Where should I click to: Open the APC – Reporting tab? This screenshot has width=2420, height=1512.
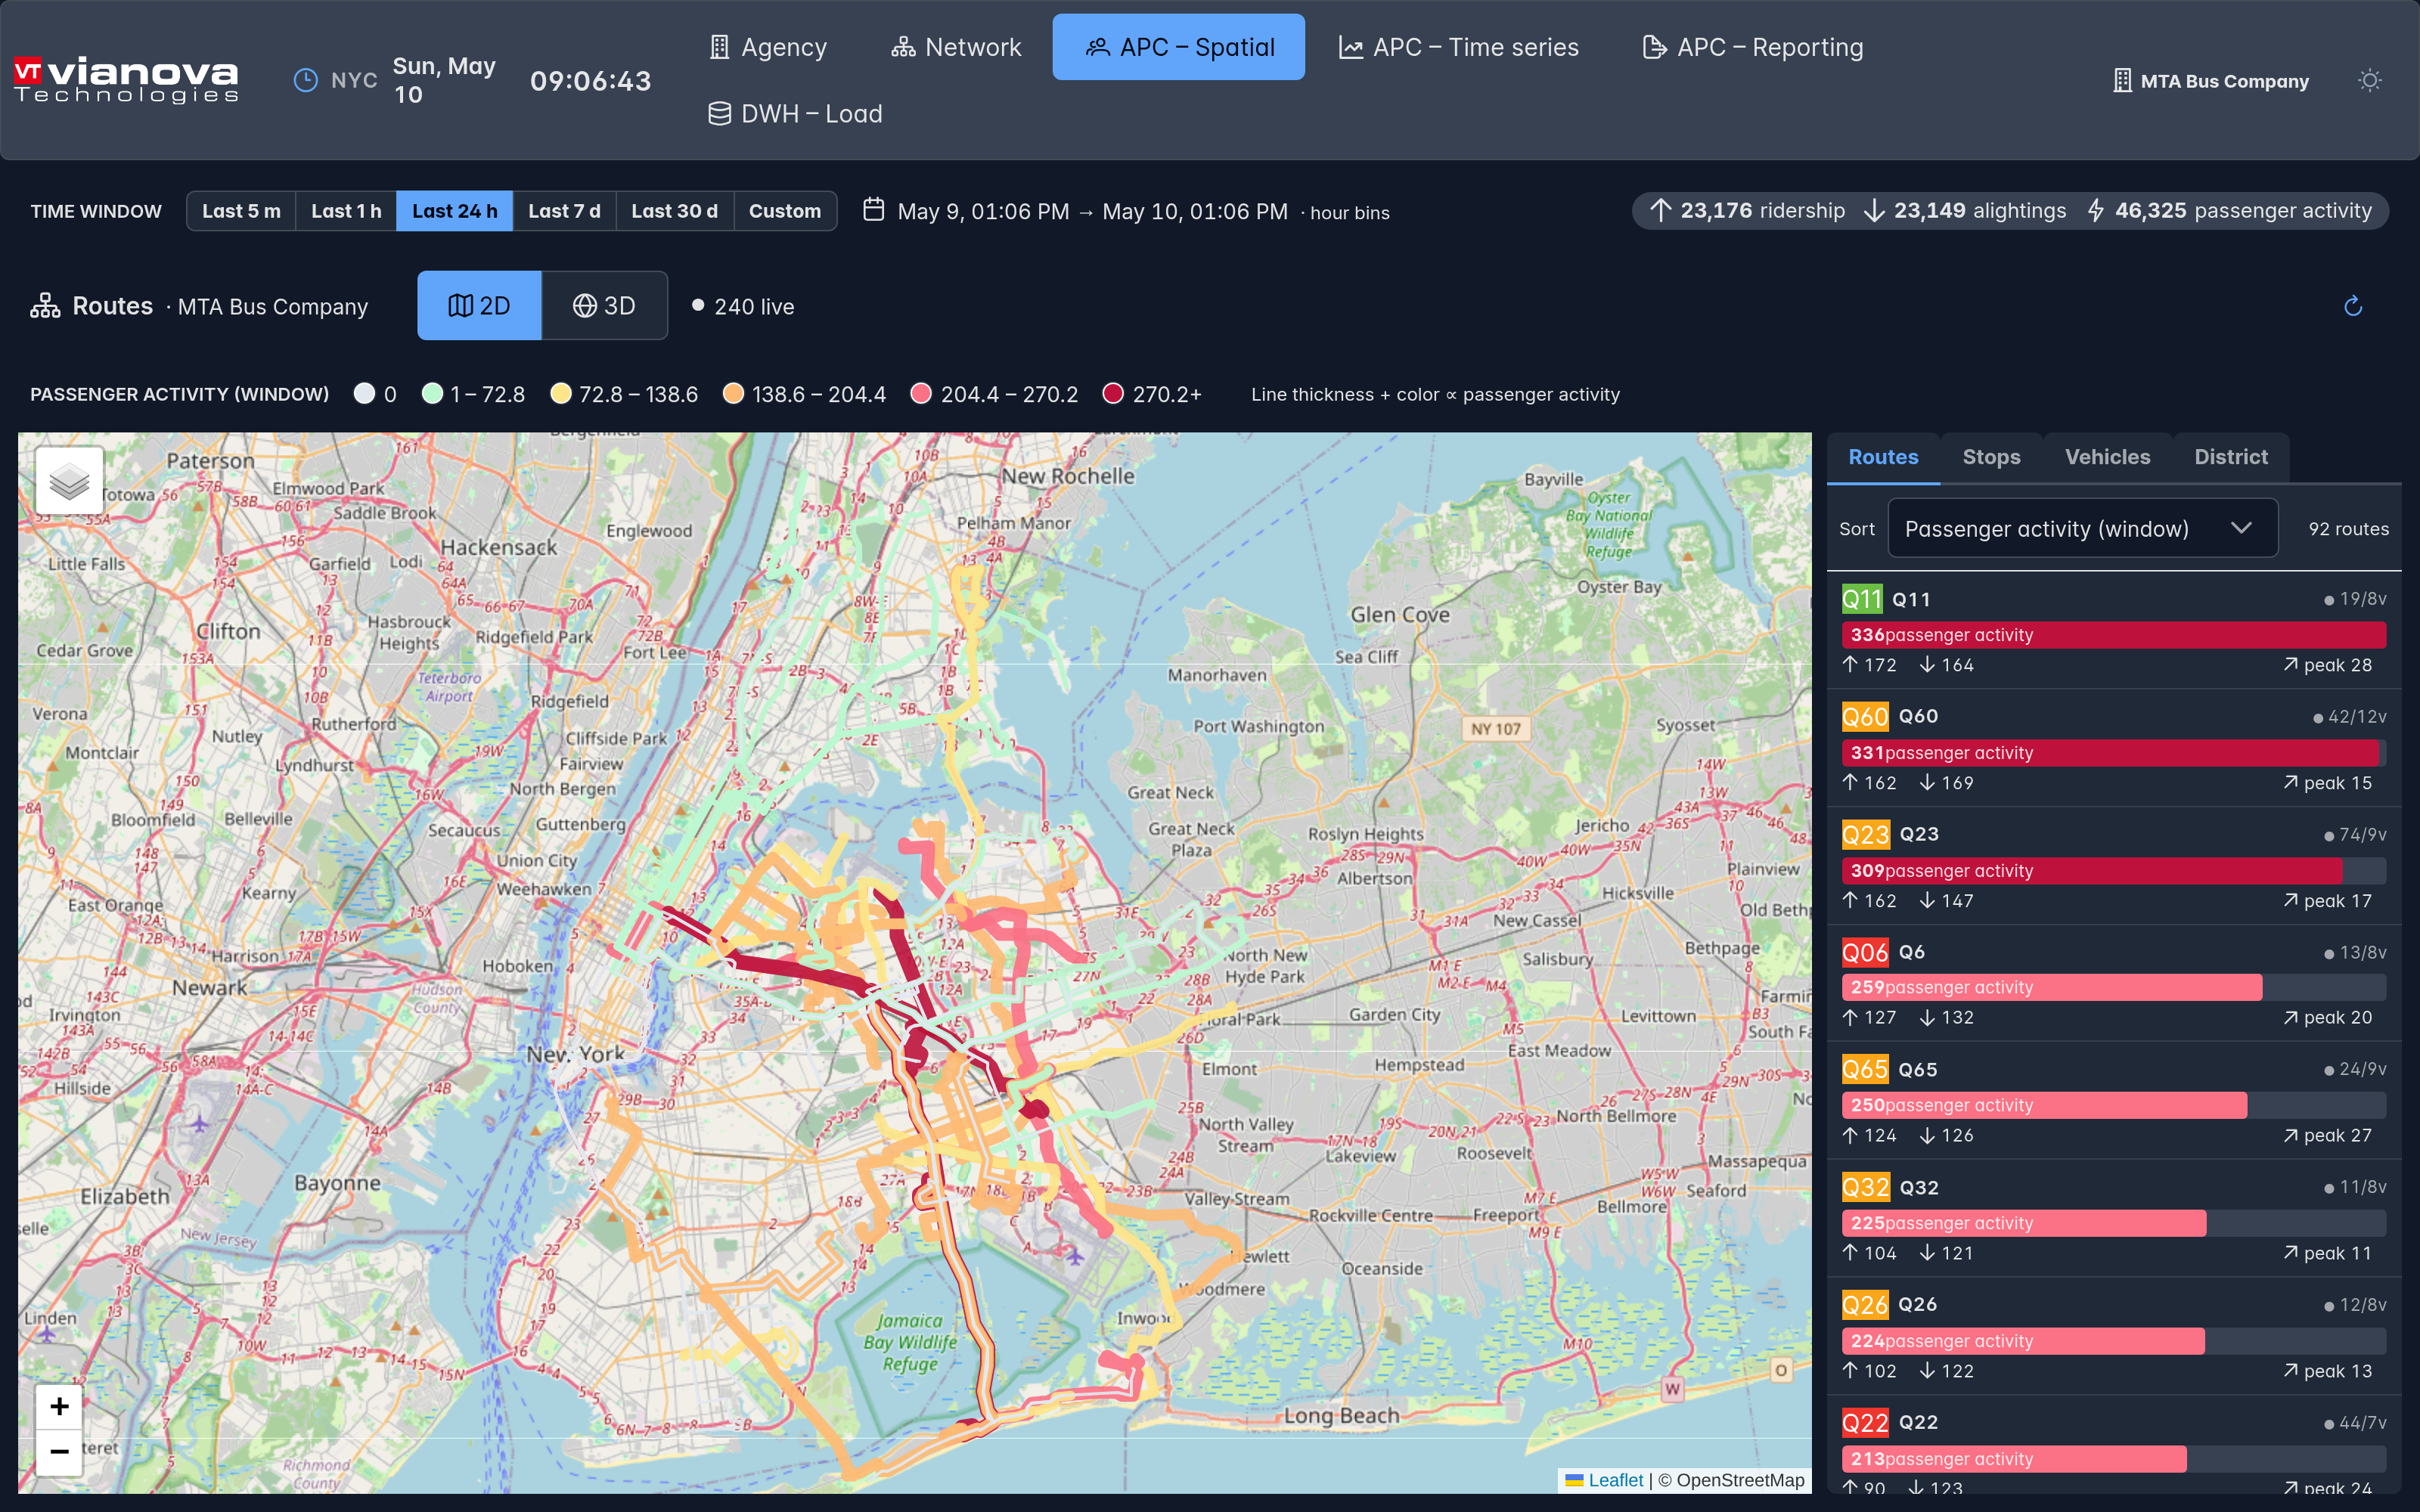pos(1753,47)
